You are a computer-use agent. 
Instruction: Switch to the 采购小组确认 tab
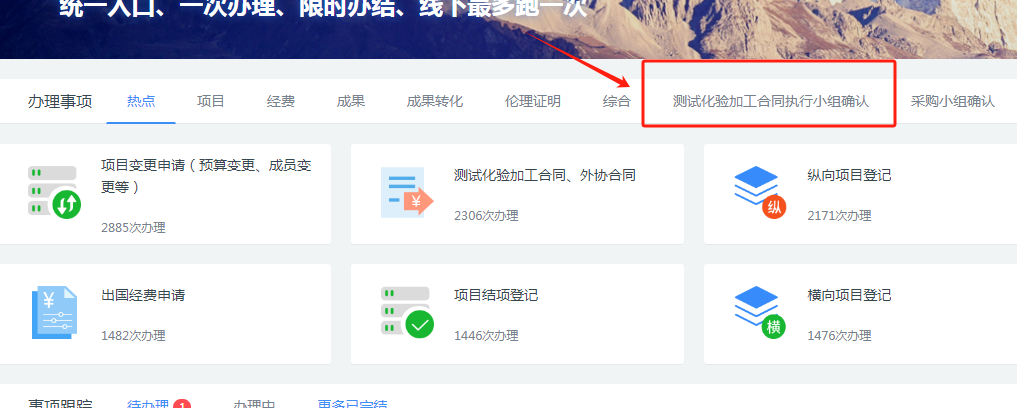[952, 101]
